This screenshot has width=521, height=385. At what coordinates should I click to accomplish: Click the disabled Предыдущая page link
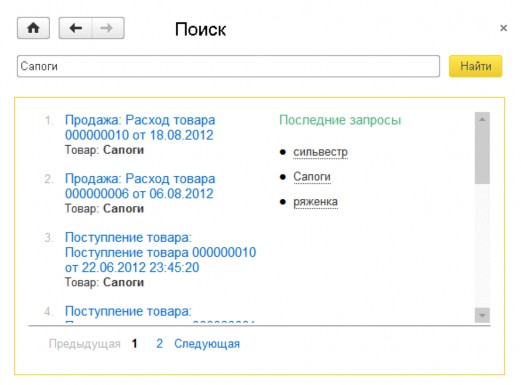pos(85,344)
